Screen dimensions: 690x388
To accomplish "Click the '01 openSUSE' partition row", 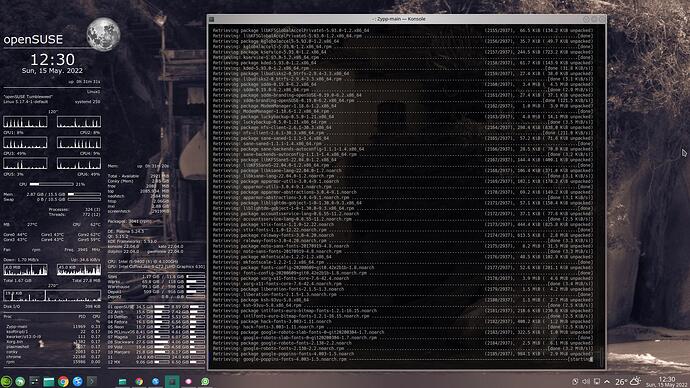I will (156, 307).
